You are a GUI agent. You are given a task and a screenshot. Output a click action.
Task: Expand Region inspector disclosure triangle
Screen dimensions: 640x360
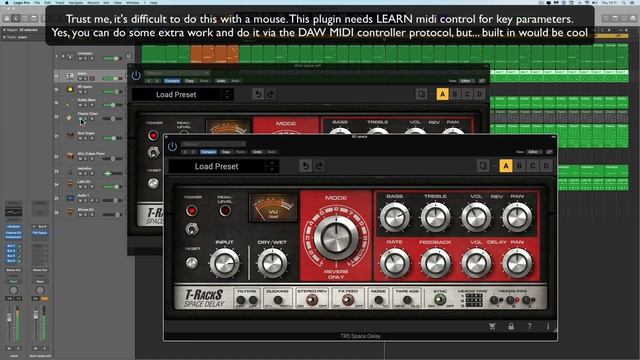point(4,30)
